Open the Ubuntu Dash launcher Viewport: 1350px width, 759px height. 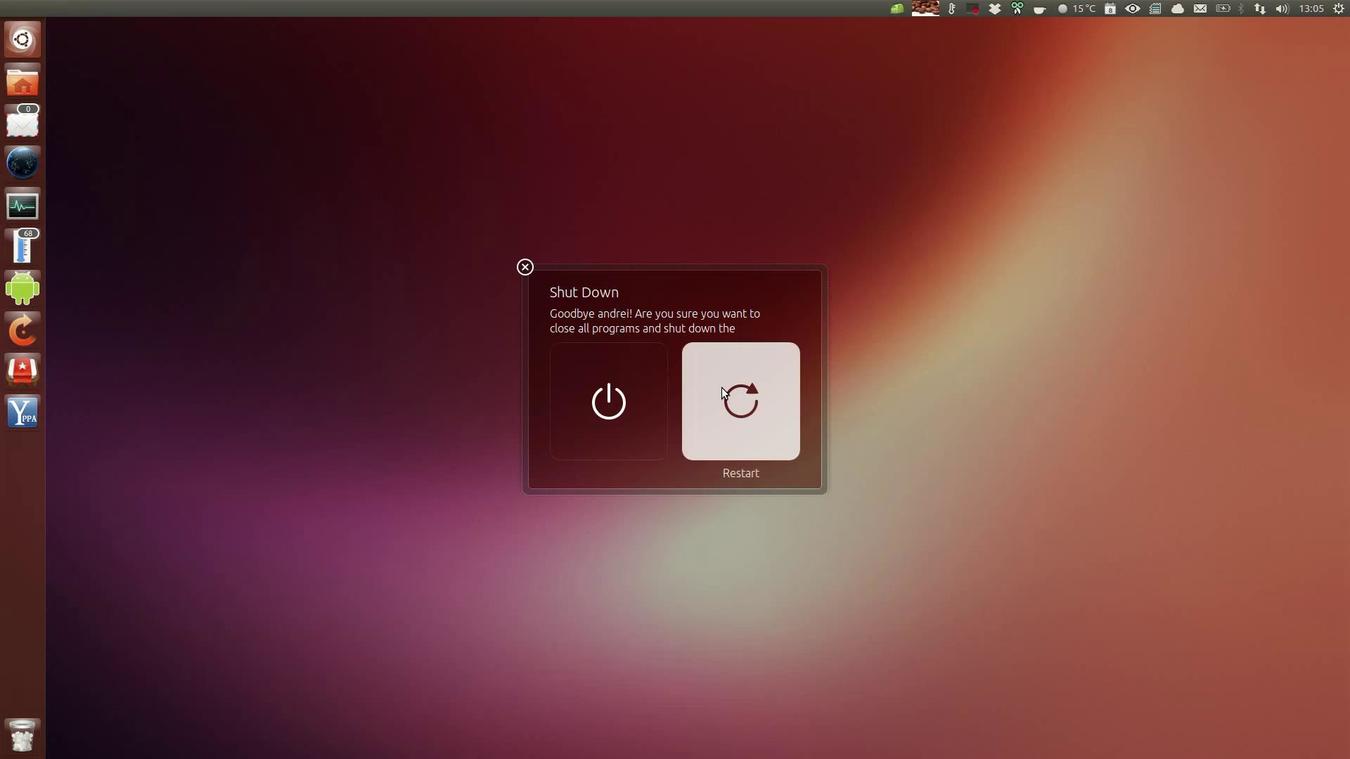(22, 41)
